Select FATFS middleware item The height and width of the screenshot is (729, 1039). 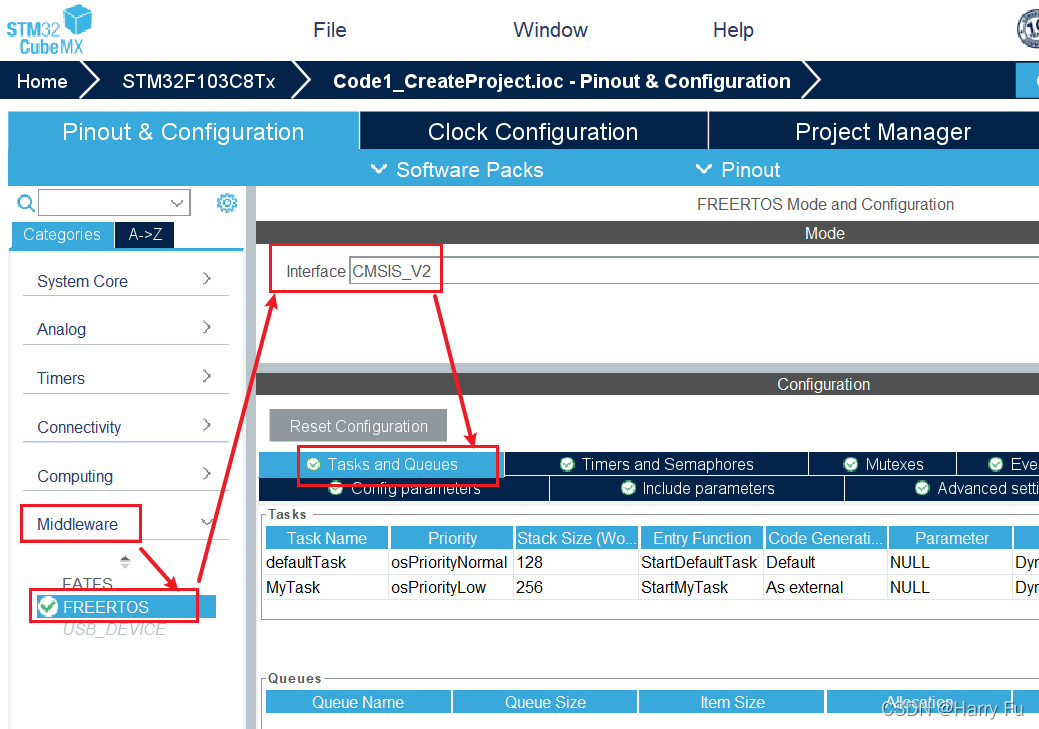coord(87,583)
